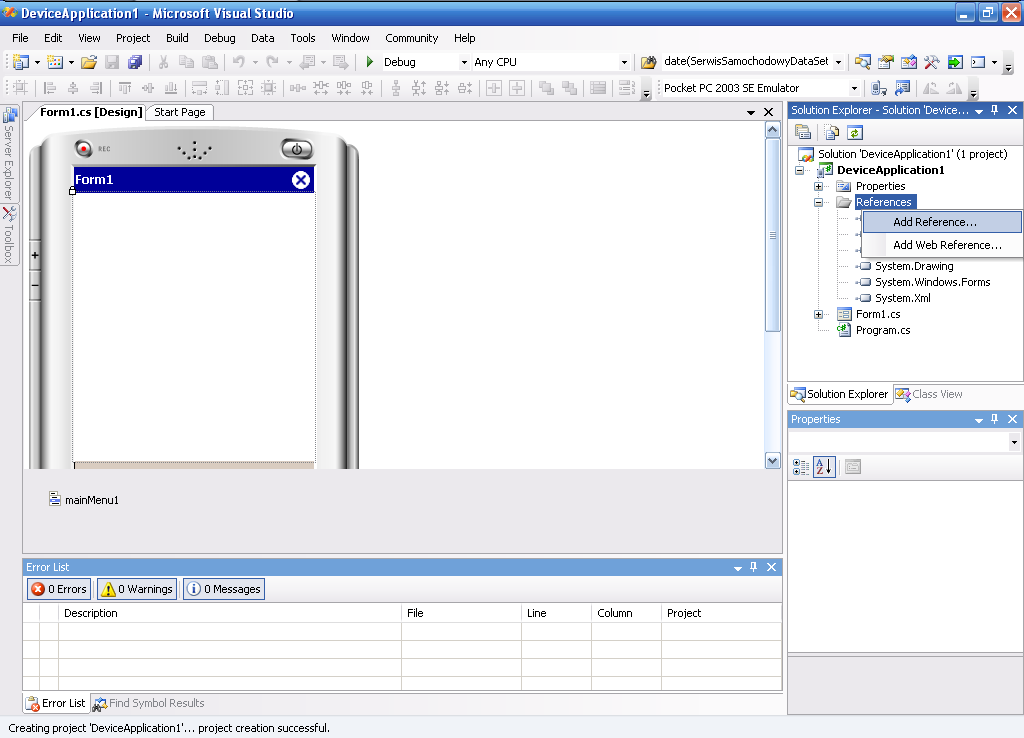Click the Refresh icon in Solution Explorer
The image size is (1024, 738).
point(855,133)
